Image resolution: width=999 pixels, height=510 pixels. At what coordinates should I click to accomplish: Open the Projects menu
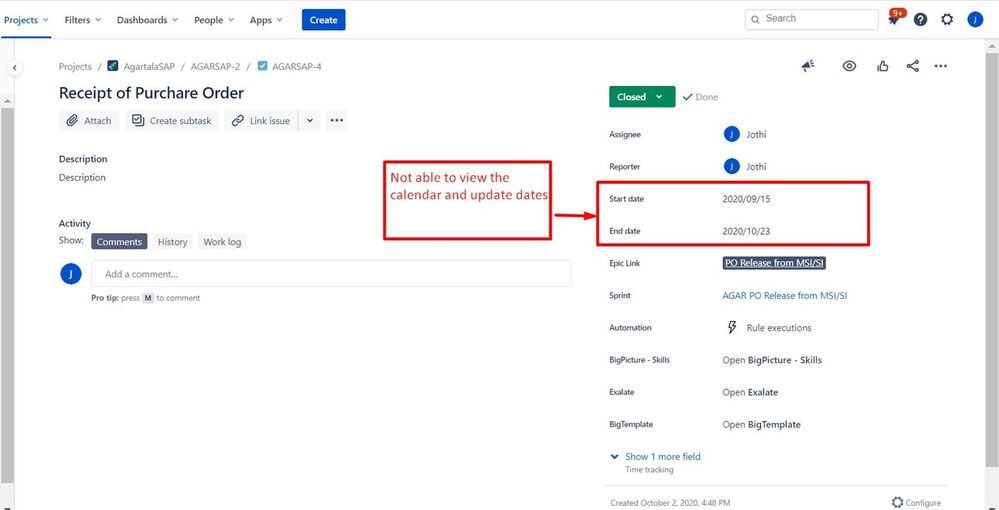tap(27, 20)
